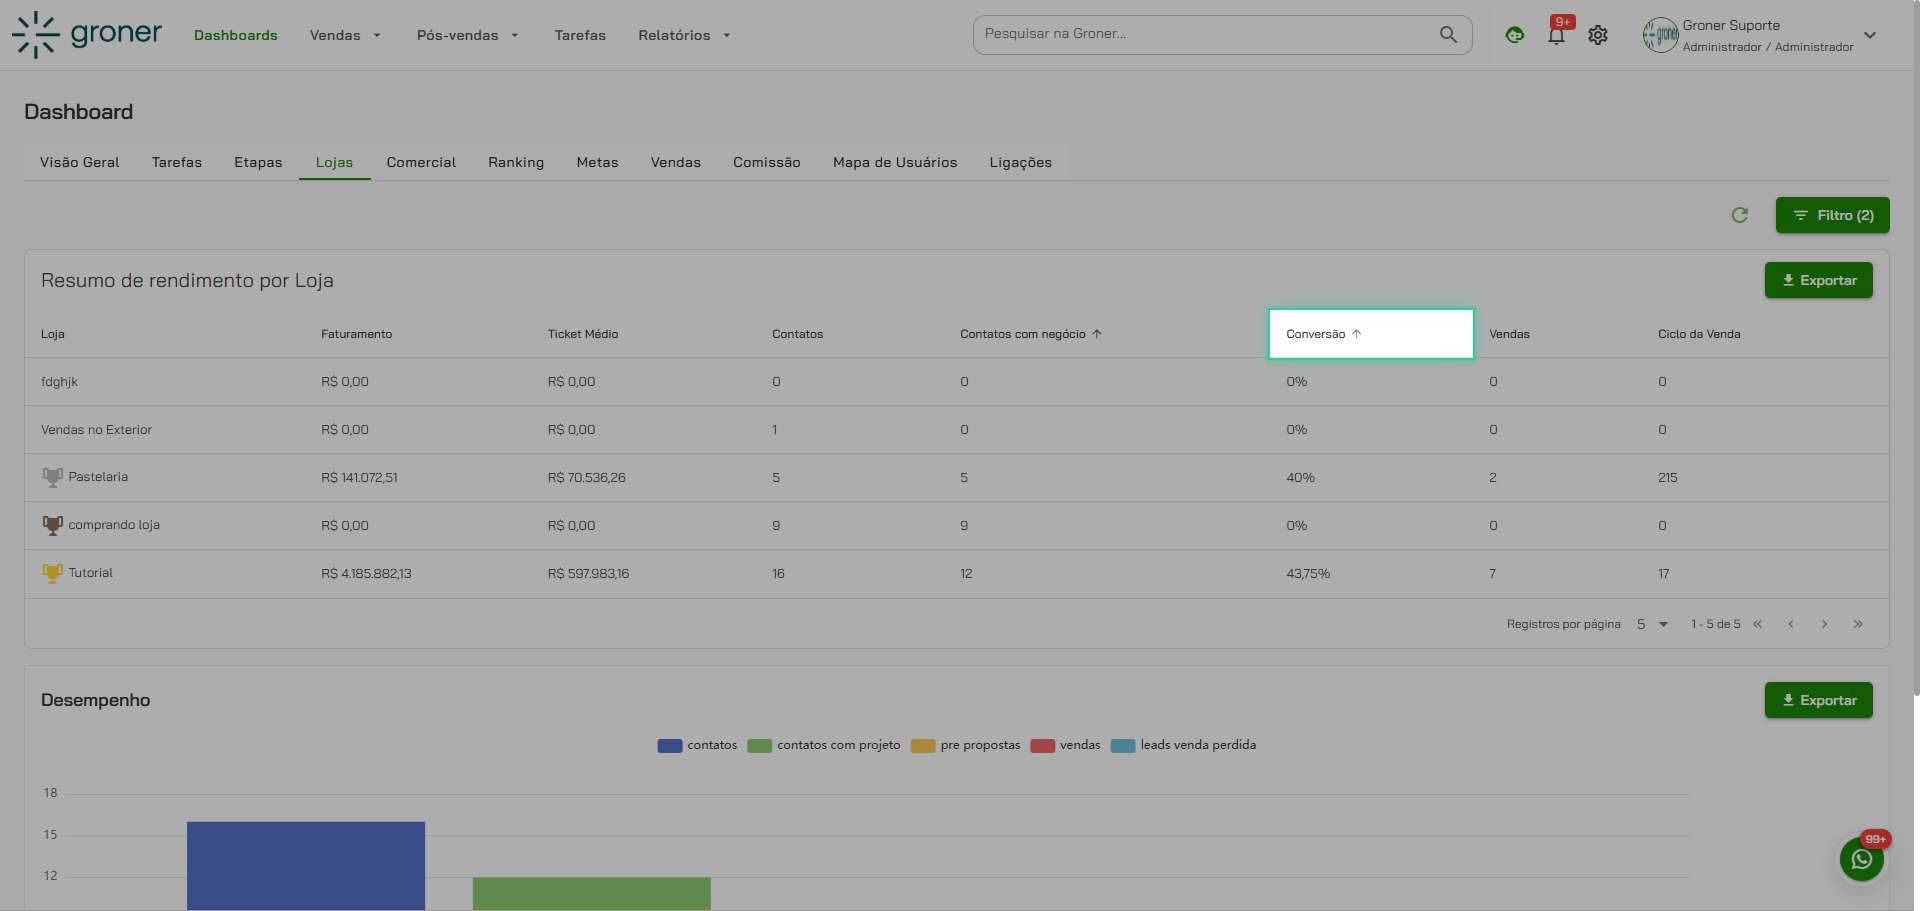Toggle the vendas legend series
1920x911 pixels.
pos(1065,745)
